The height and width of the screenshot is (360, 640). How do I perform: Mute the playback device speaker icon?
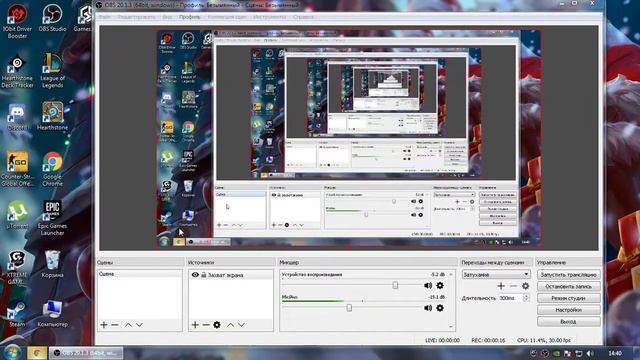428,285
